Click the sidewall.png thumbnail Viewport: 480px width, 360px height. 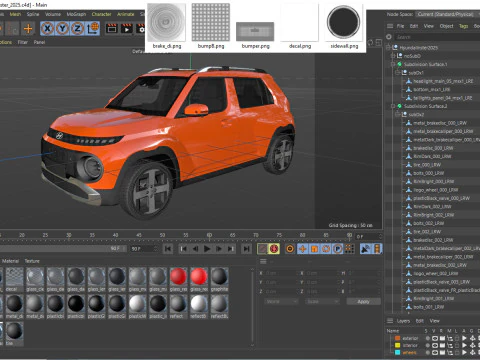tap(344, 22)
